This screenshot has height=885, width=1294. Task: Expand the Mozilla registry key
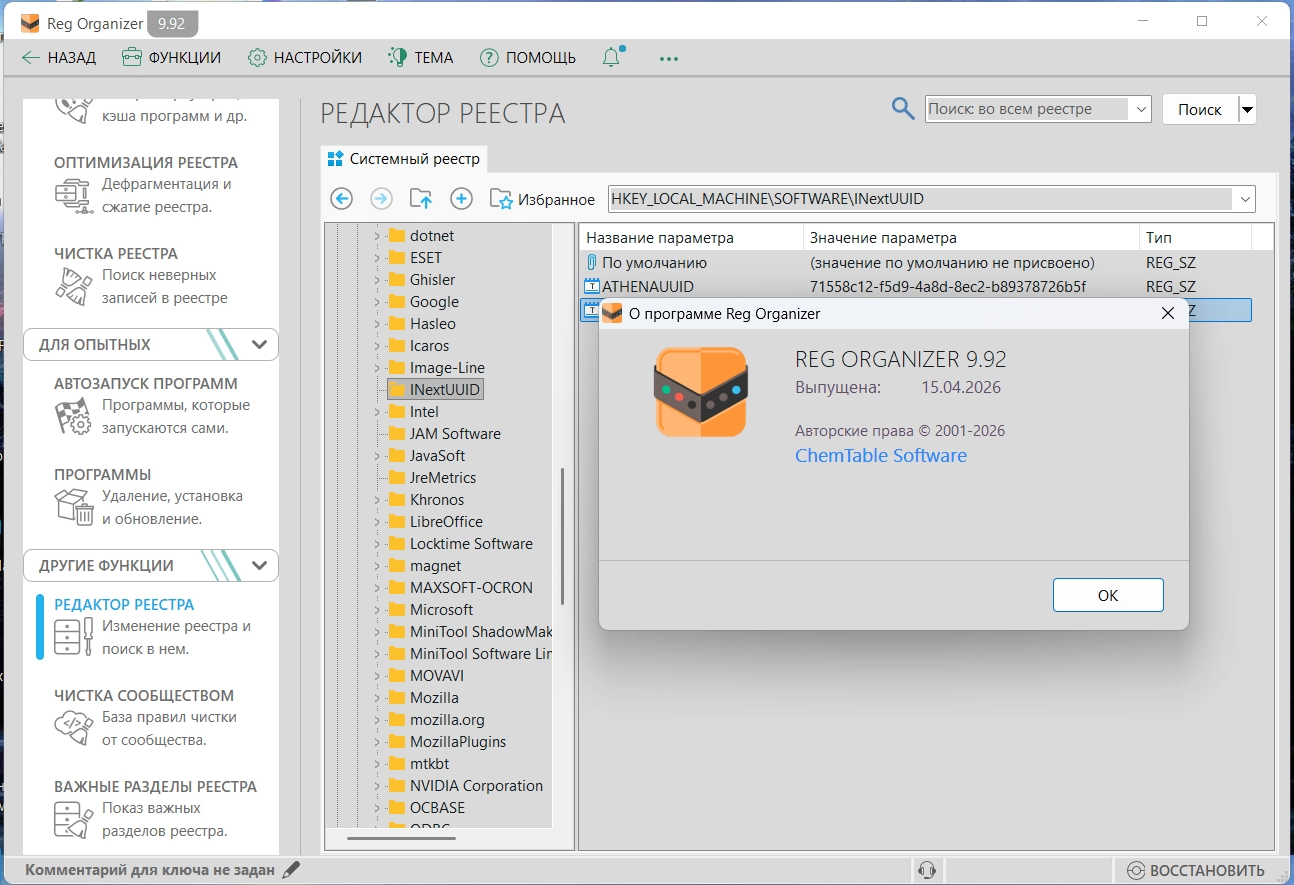click(377, 698)
